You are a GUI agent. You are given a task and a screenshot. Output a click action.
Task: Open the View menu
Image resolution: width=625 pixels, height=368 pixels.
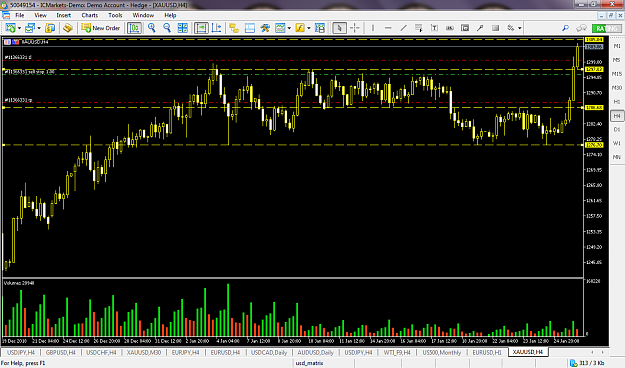40,15
